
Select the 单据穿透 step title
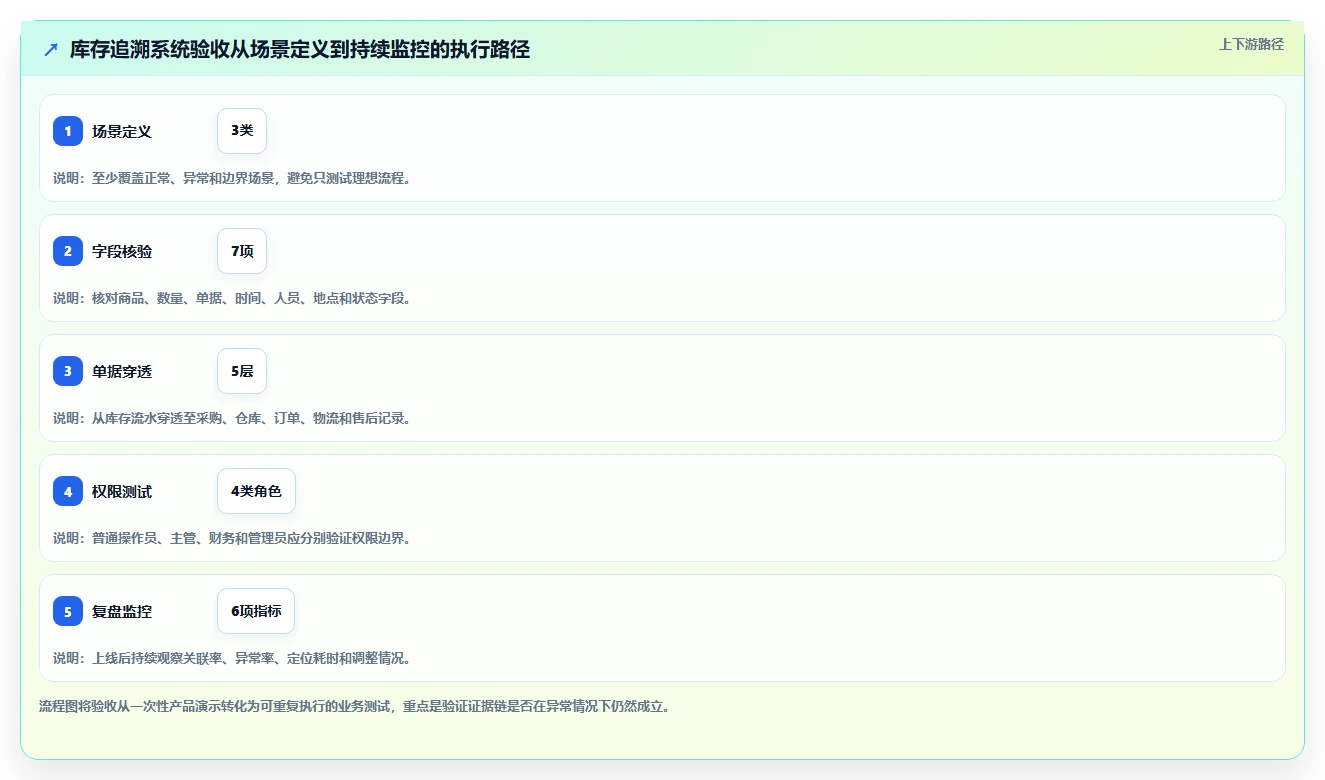pyautogui.click(x=122, y=371)
